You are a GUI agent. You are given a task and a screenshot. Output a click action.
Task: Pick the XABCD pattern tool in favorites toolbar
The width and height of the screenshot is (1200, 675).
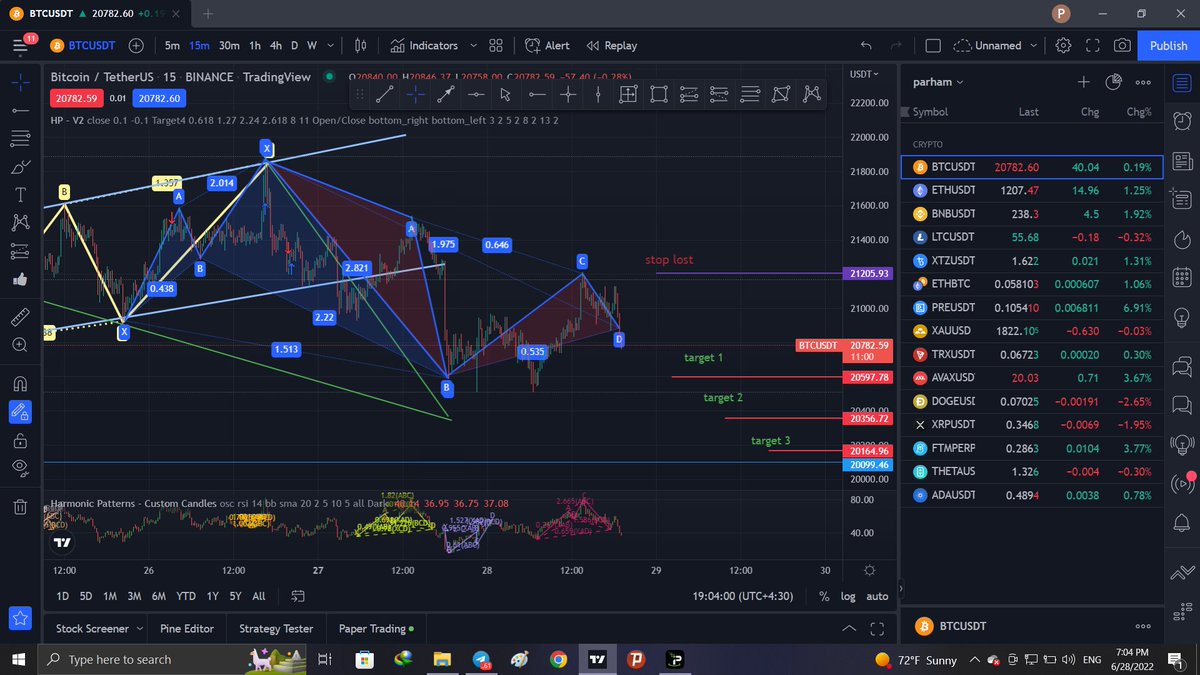click(x=811, y=94)
